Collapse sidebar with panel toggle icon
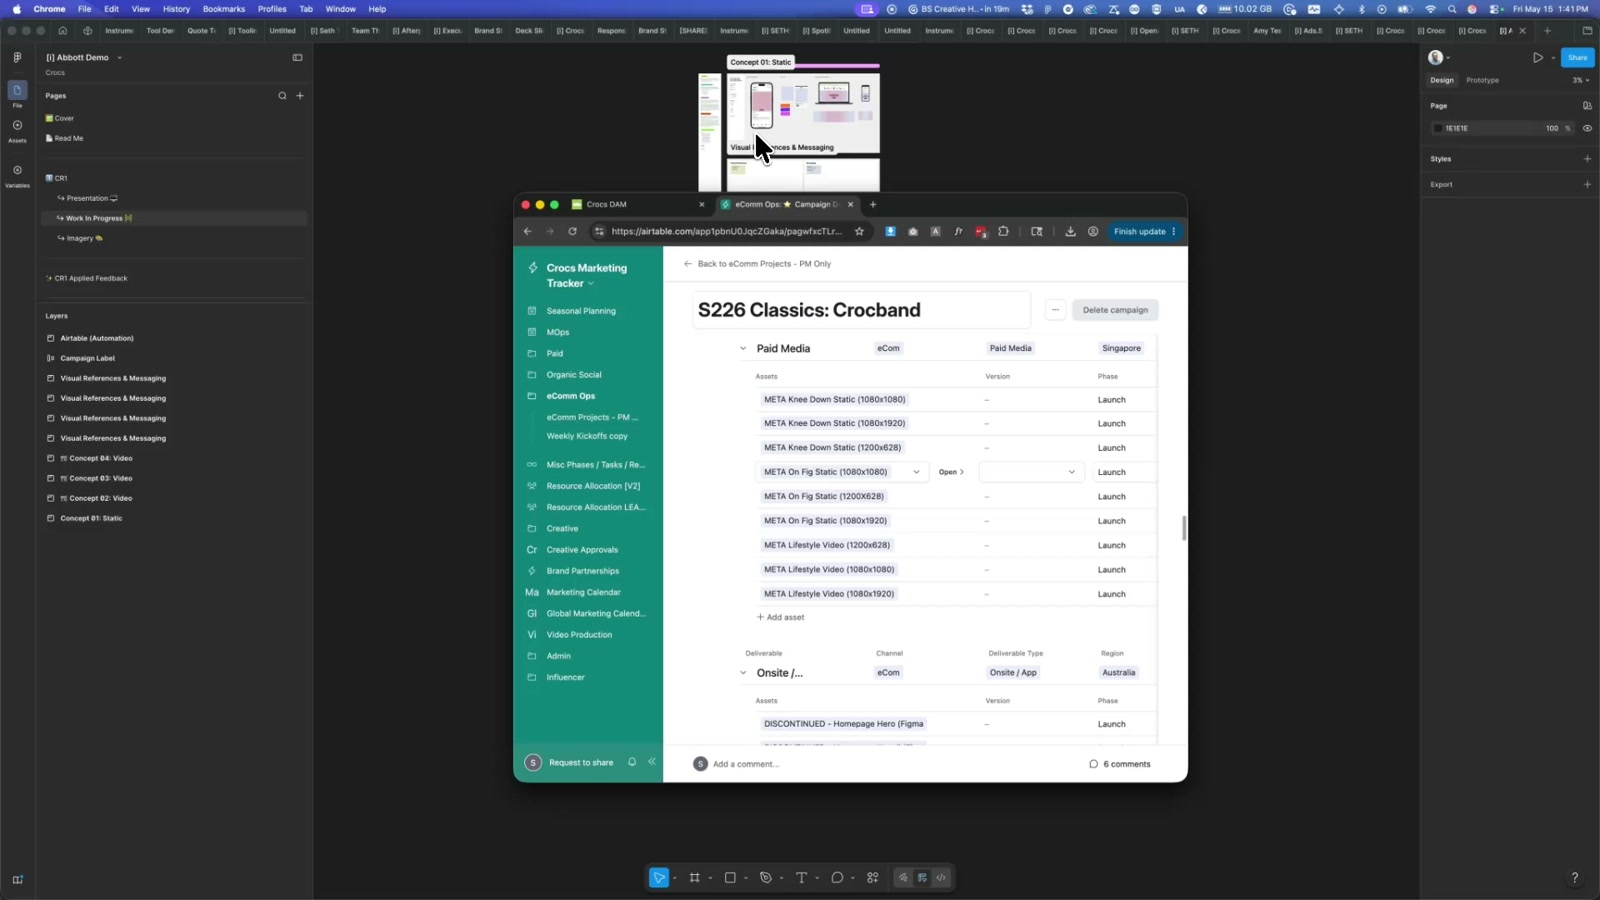Viewport: 1600px width, 900px height. pyautogui.click(x=297, y=57)
